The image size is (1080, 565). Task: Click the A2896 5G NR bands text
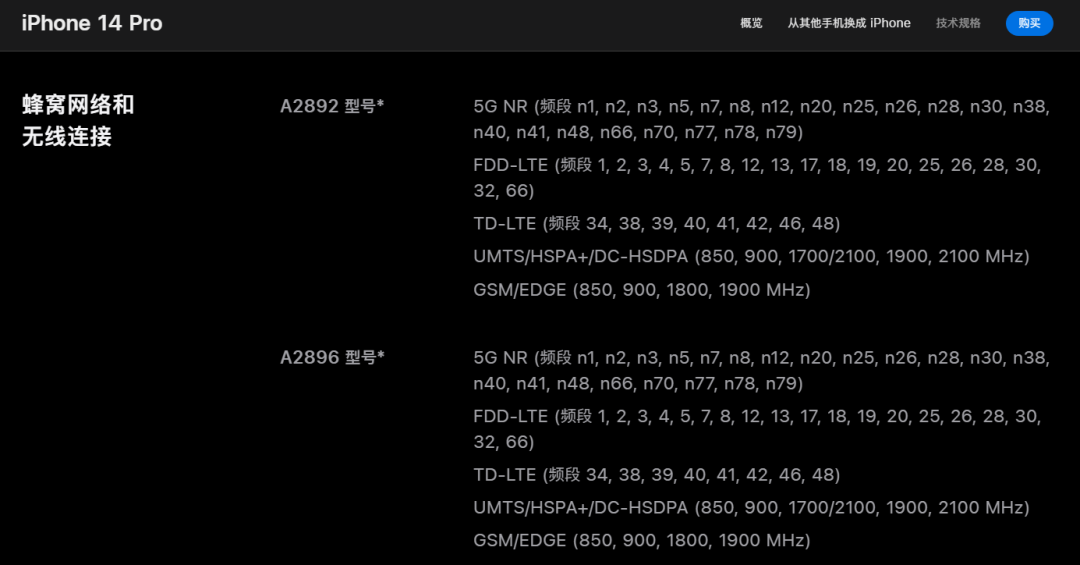(761, 371)
